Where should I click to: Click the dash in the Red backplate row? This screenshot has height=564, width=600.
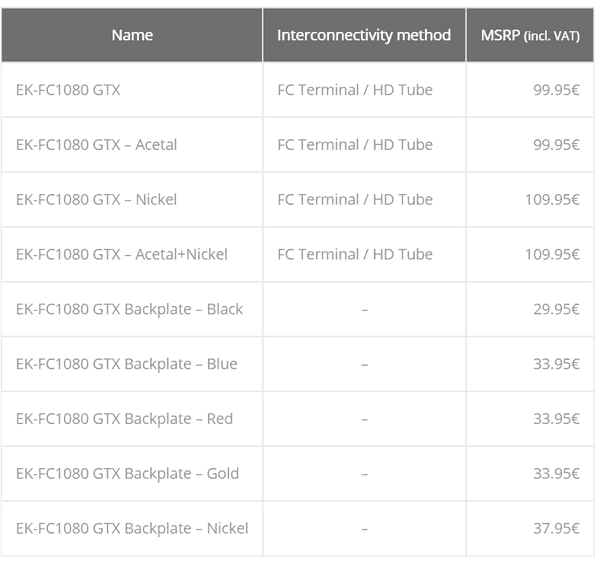364,419
